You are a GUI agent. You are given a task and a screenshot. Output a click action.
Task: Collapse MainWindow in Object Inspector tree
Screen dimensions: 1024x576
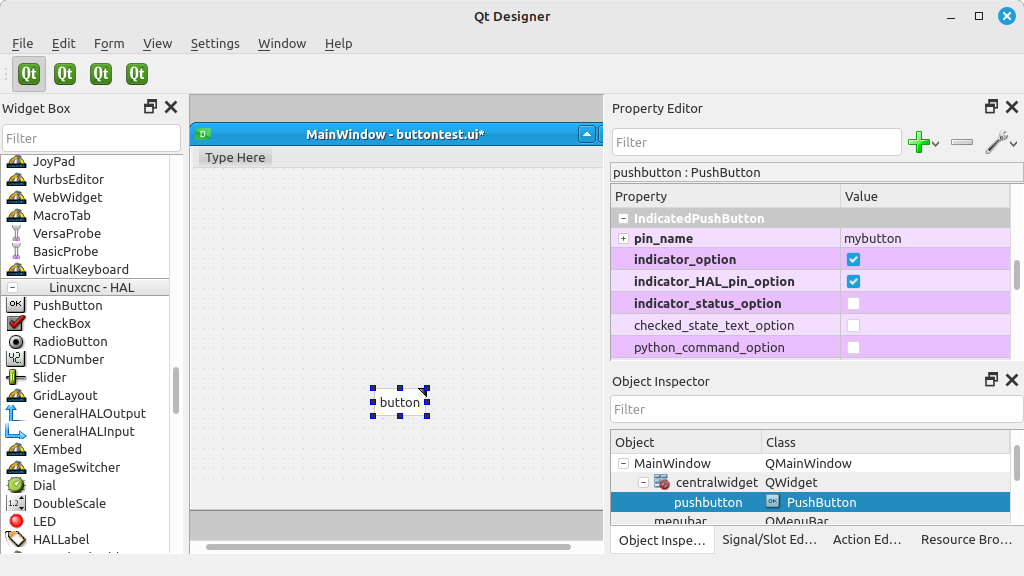click(x=623, y=464)
